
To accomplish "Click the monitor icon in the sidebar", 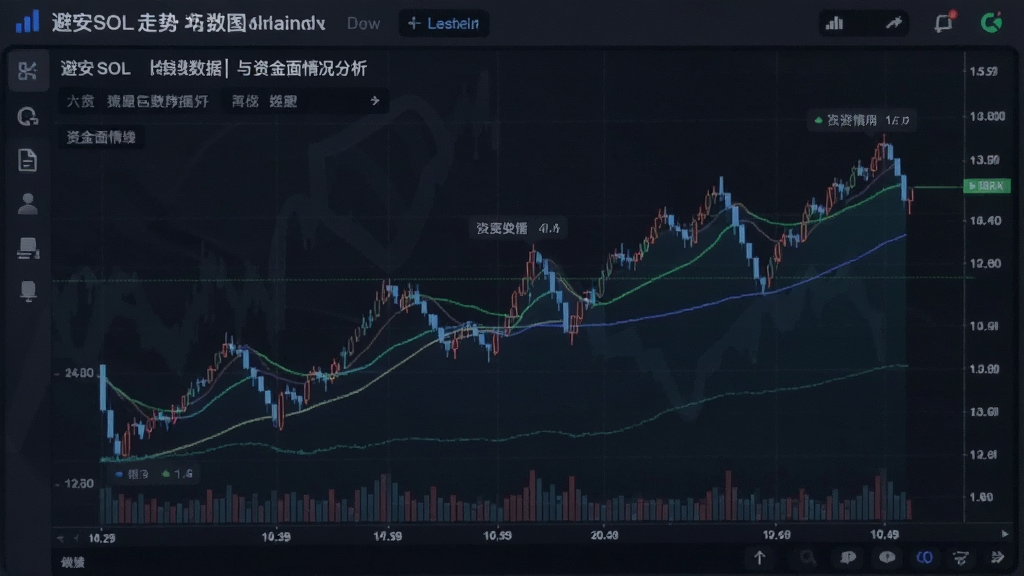I will pos(27,291).
